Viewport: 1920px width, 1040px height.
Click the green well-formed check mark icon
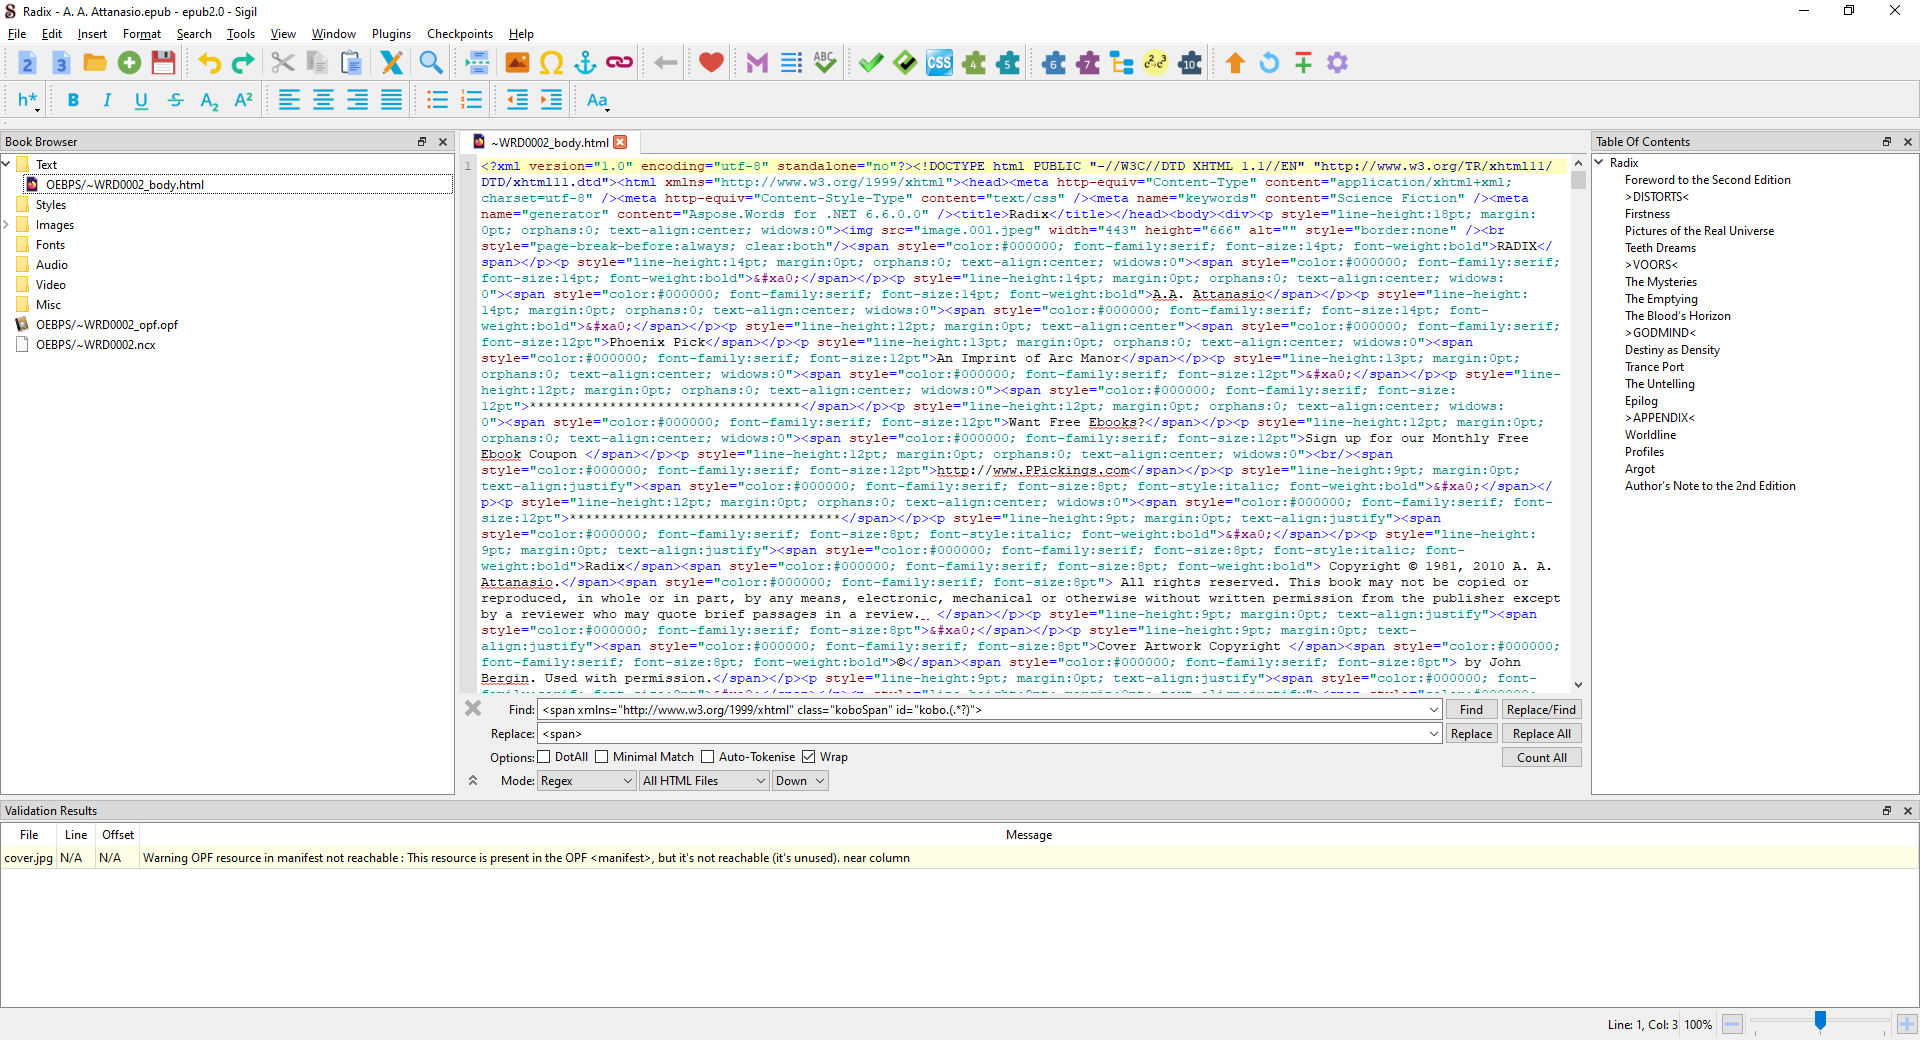[x=871, y=63]
